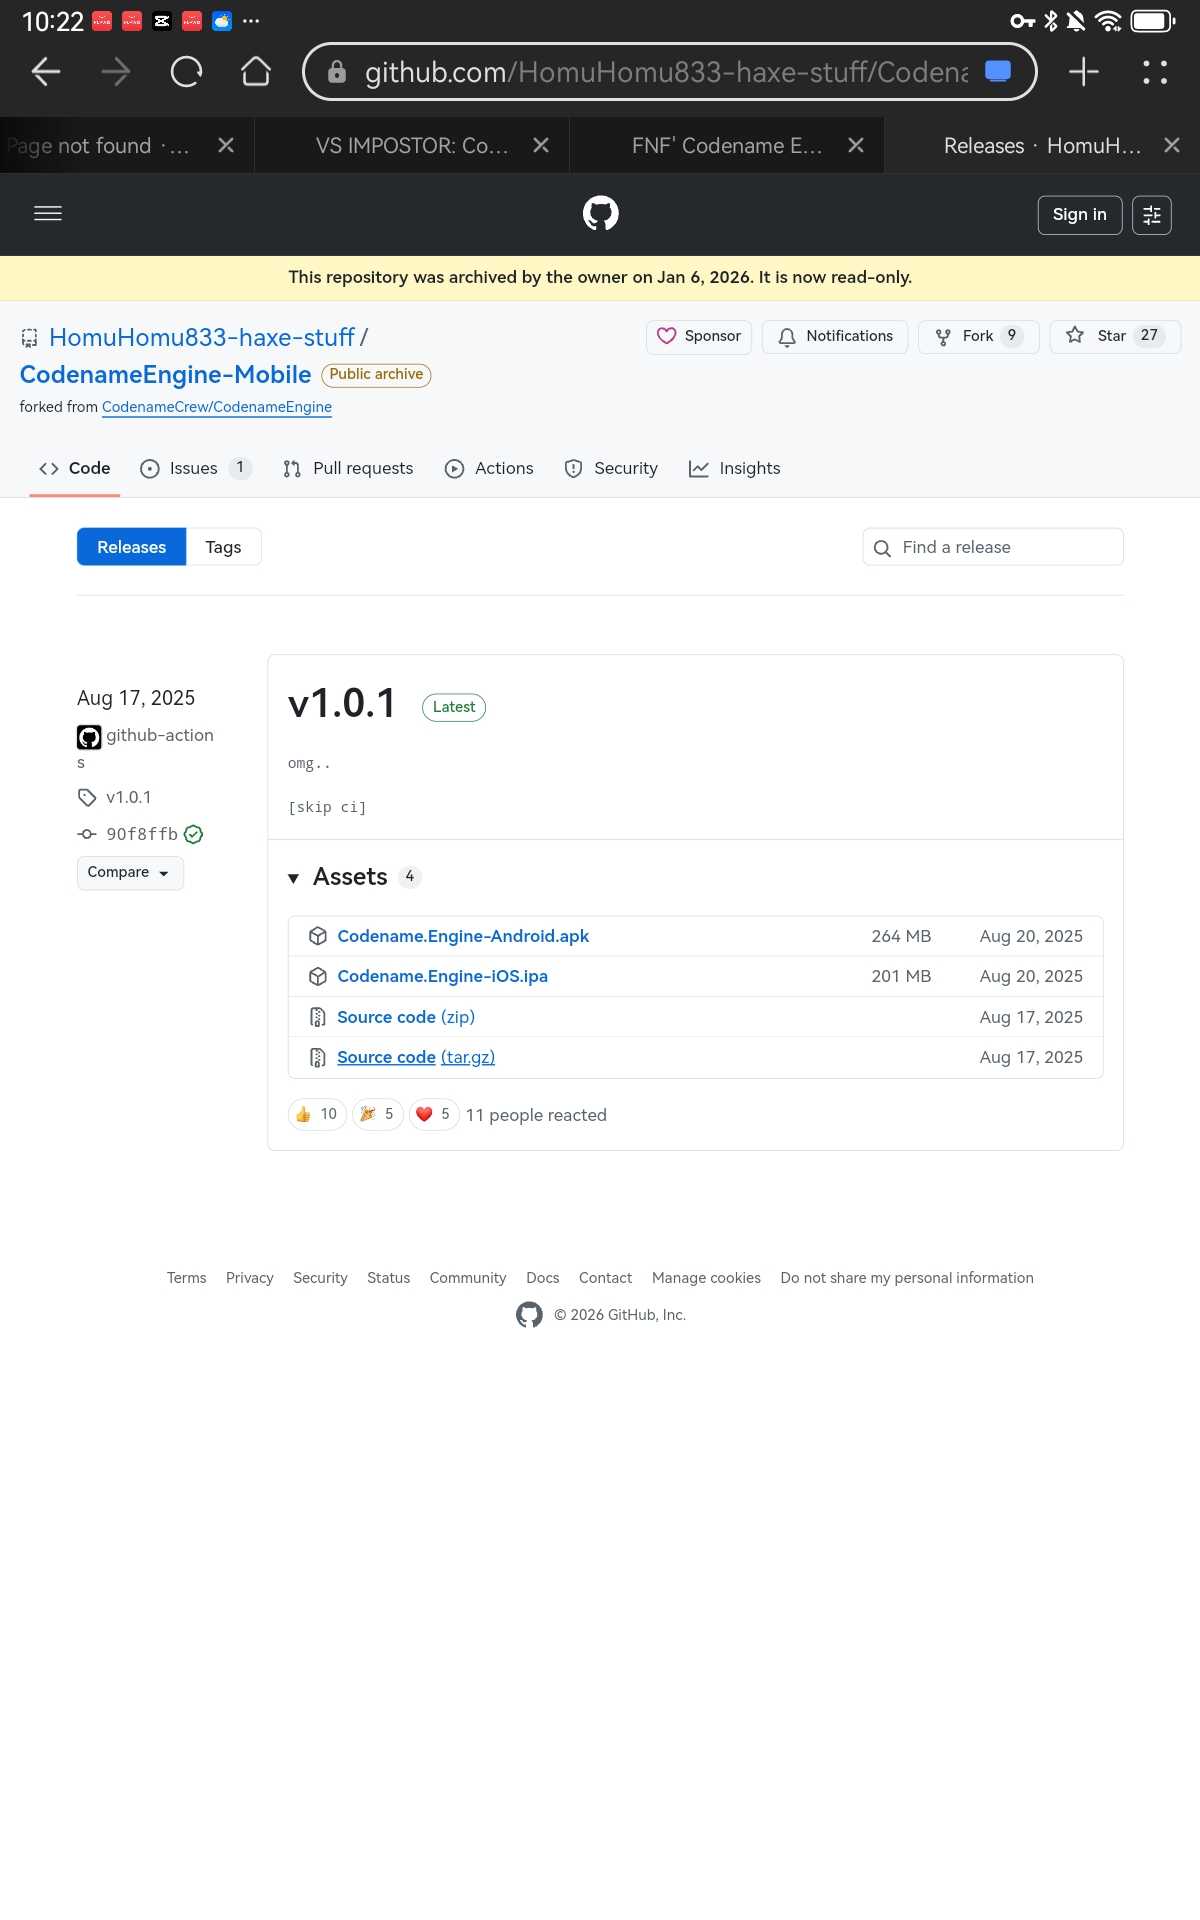Switch to the Tags tab
The image size is (1200, 1920).
(x=223, y=547)
